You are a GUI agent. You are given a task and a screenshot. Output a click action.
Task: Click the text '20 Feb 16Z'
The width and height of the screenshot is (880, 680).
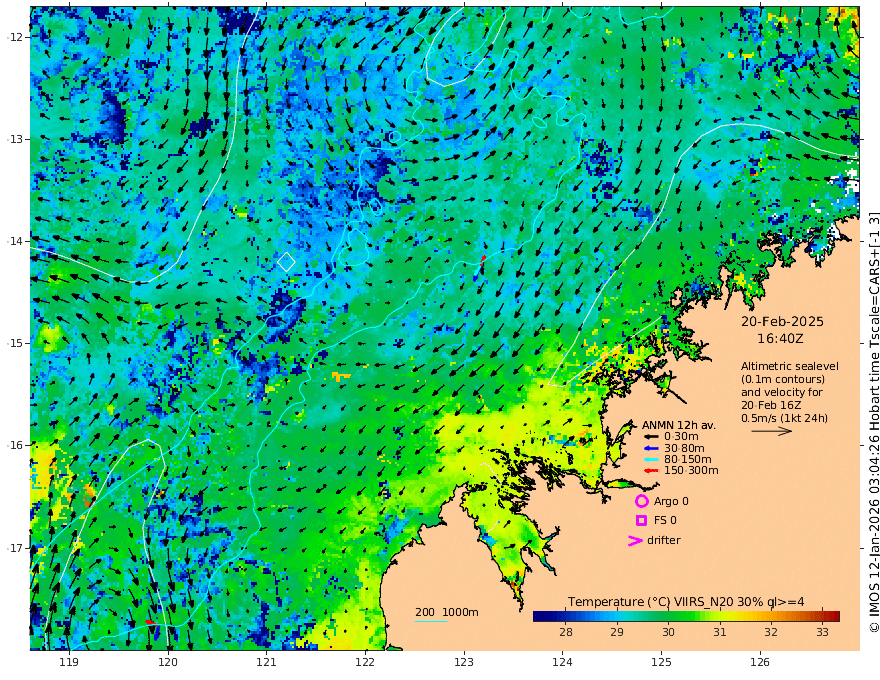click(x=771, y=405)
